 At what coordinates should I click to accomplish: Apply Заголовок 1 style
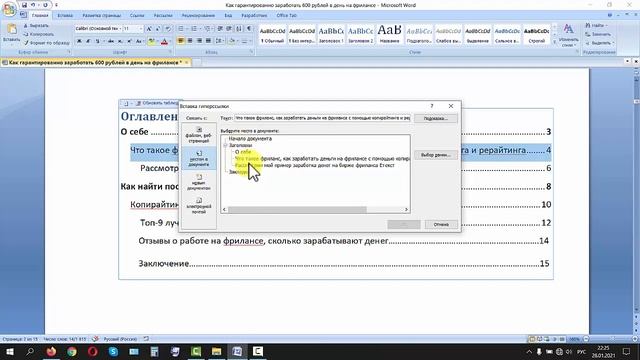click(331, 35)
